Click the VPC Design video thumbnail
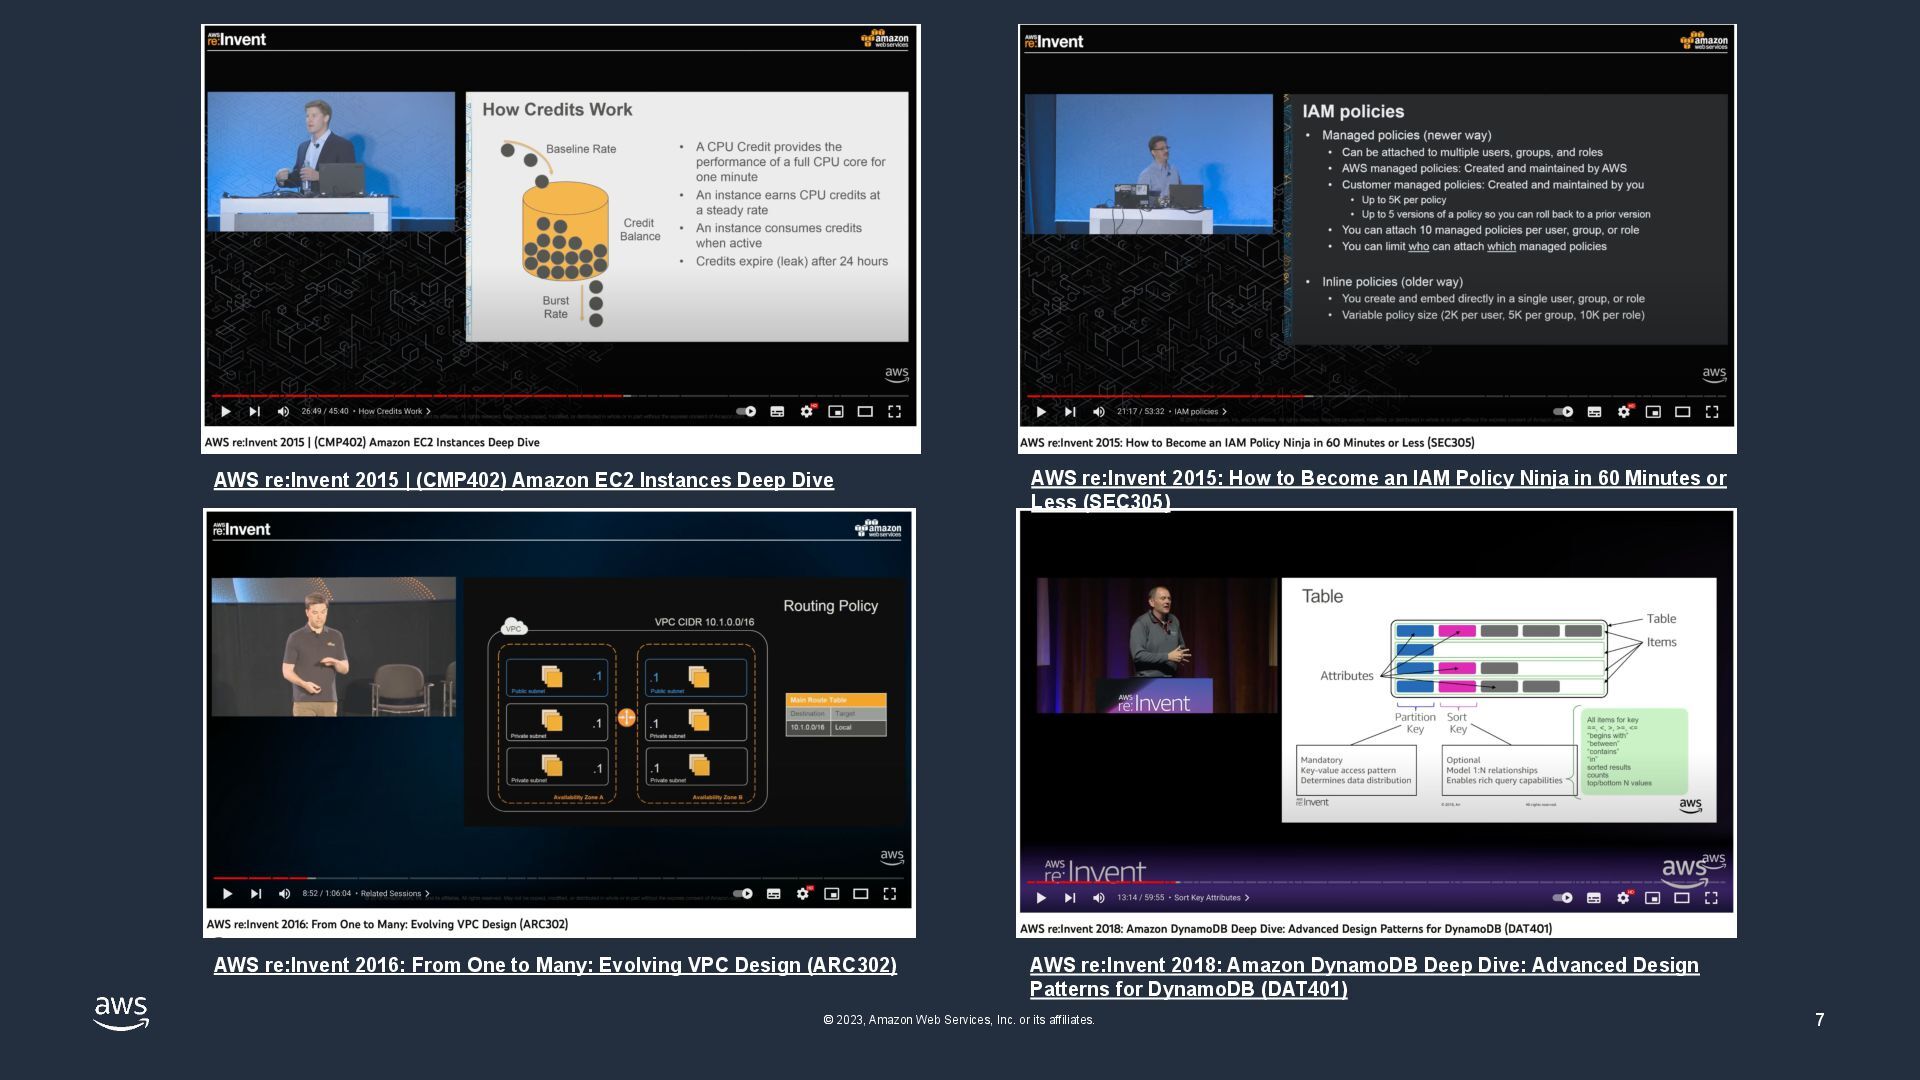The height and width of the screenshot is (1080, 1920). coord(558,700)
